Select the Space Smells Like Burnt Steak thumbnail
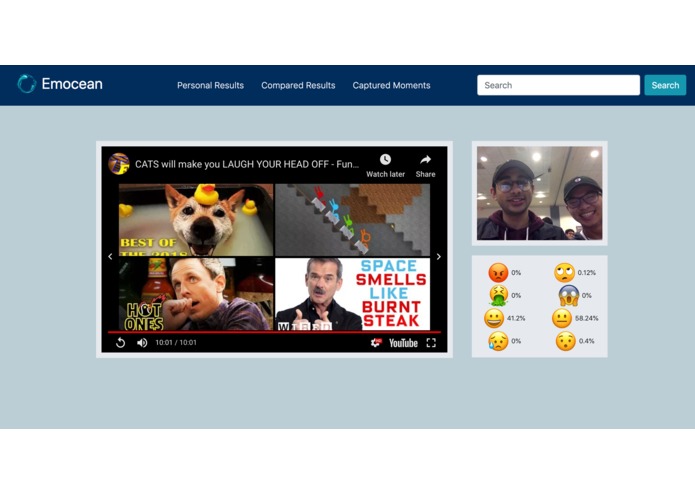The width and height of the screenshot is (695, 494). [352, 294]
